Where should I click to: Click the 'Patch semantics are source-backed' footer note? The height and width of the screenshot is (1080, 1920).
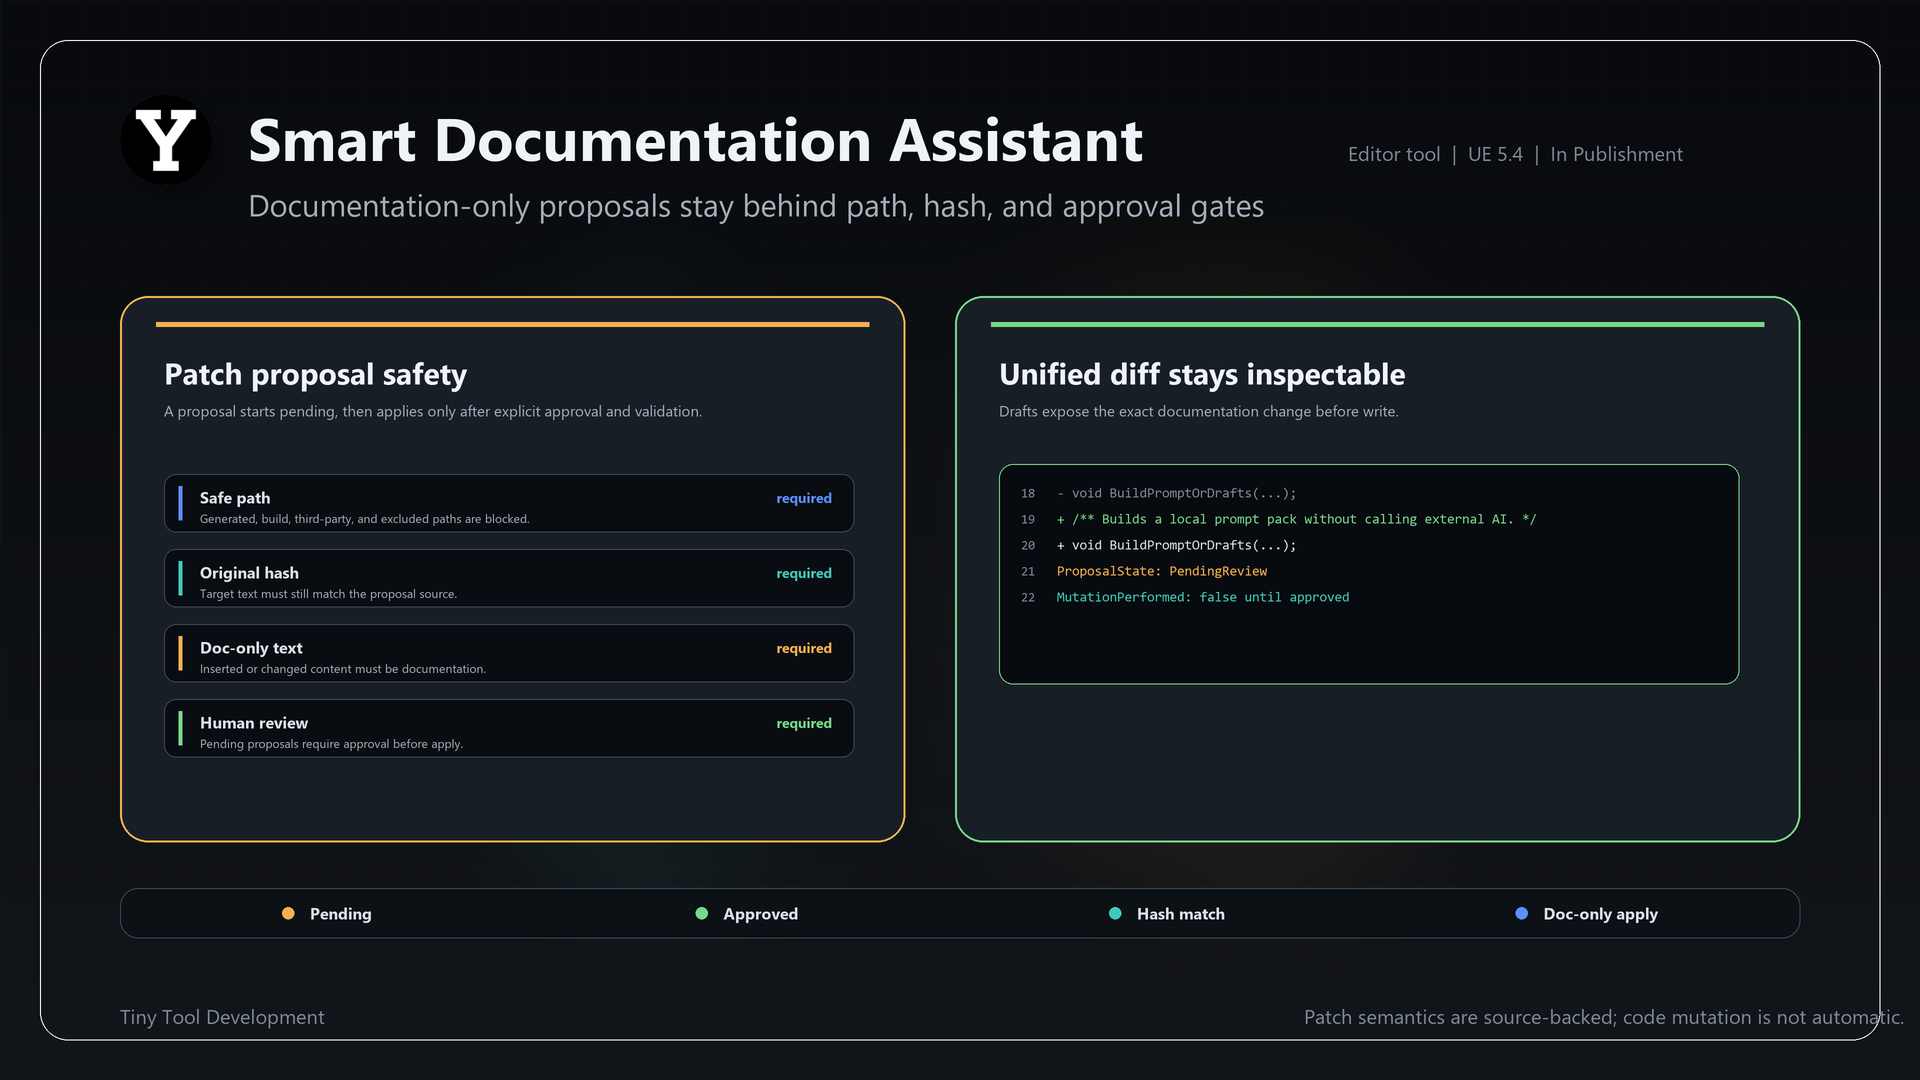1604,1017
